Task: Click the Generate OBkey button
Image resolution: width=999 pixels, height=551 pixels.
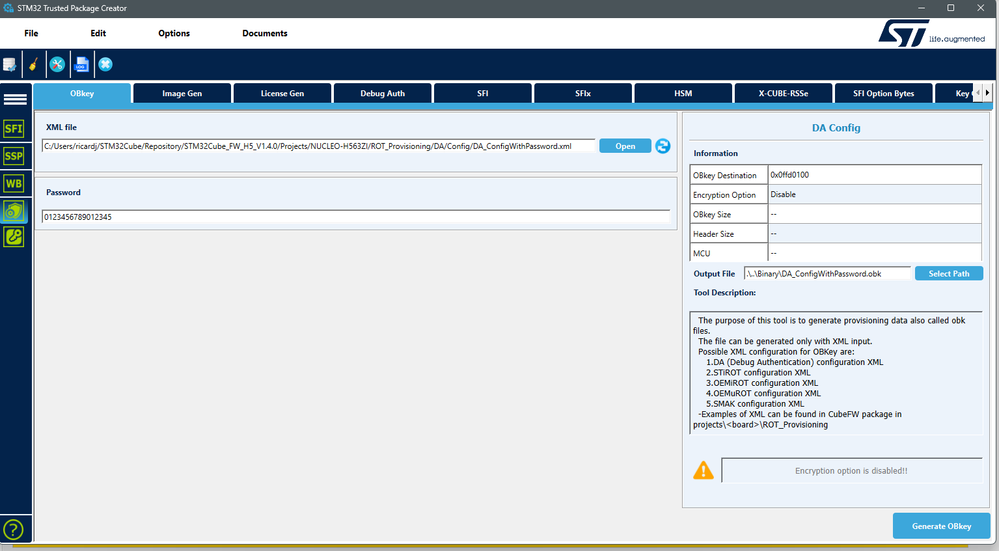Action: point(941,526)
